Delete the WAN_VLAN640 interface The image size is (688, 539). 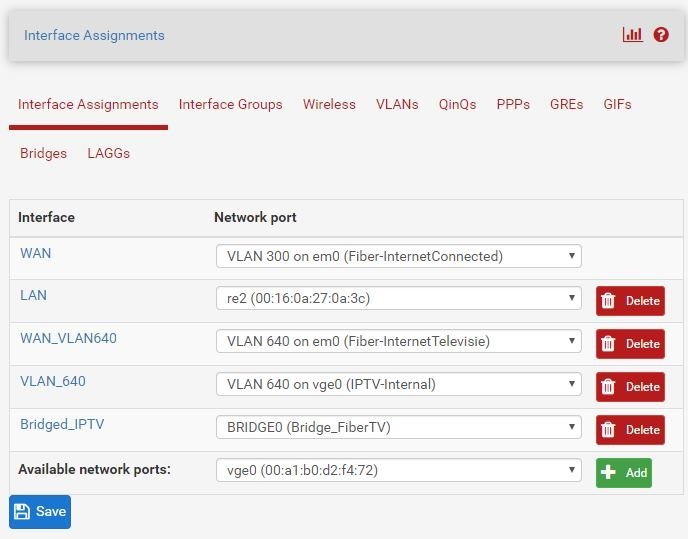coord(630,344)
